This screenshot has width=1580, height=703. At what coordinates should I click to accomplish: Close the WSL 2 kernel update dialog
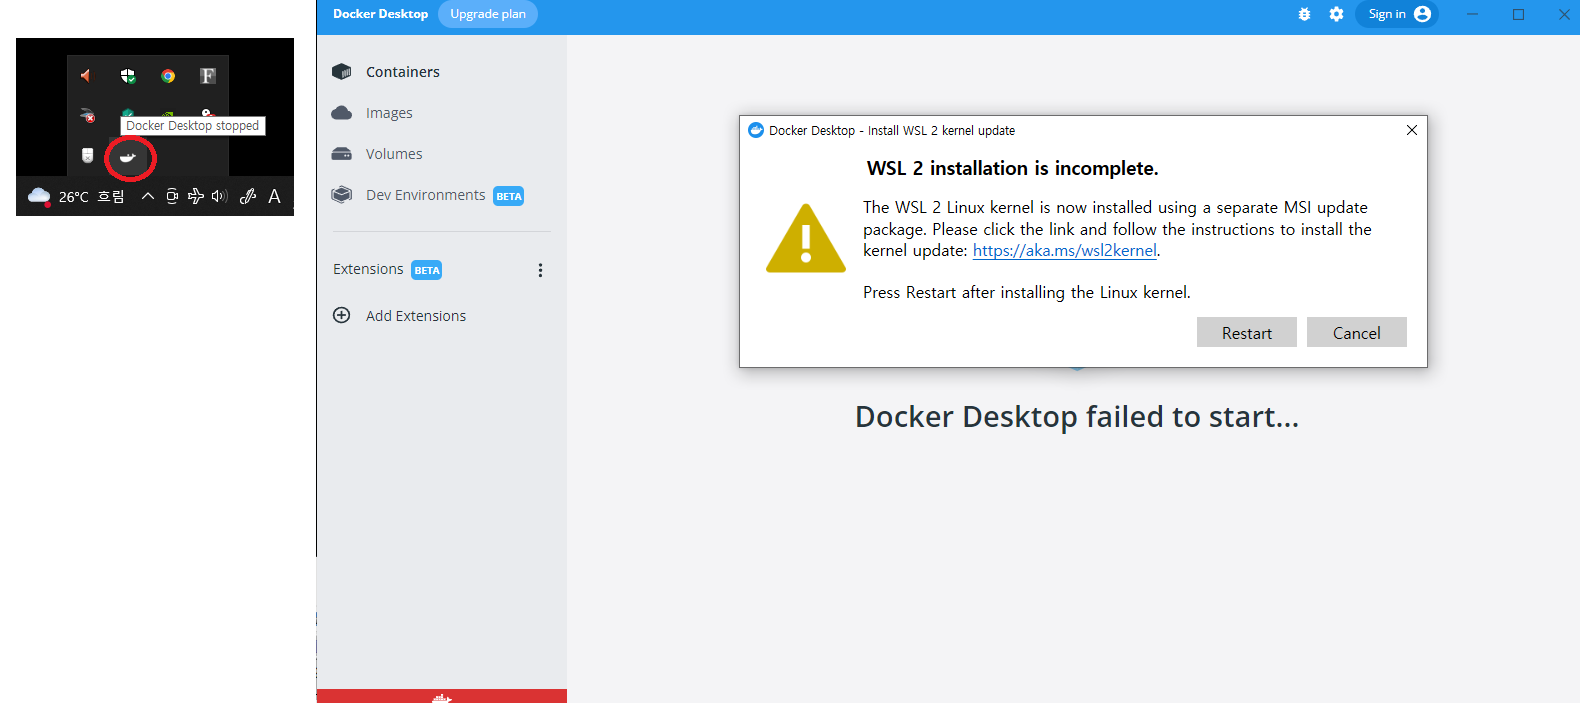coord(1412,130)
